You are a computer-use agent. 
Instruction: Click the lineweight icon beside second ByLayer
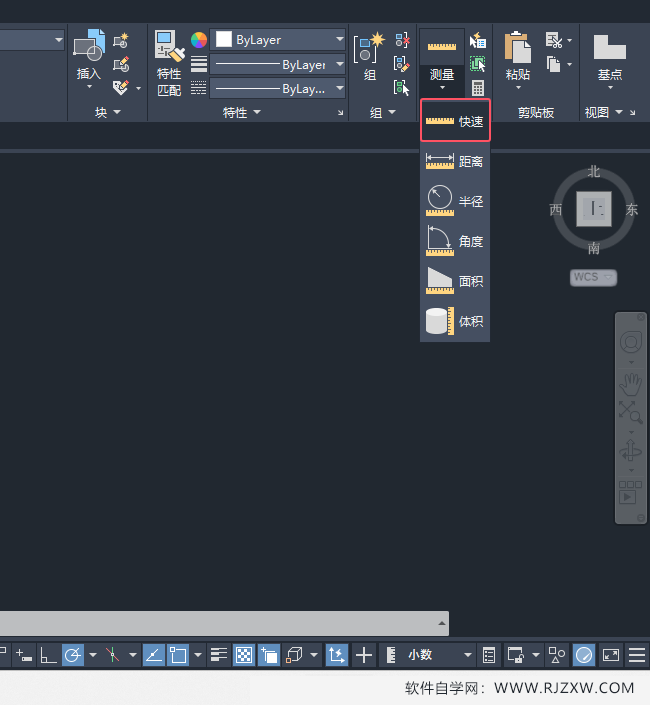click(x=199, y=64)
